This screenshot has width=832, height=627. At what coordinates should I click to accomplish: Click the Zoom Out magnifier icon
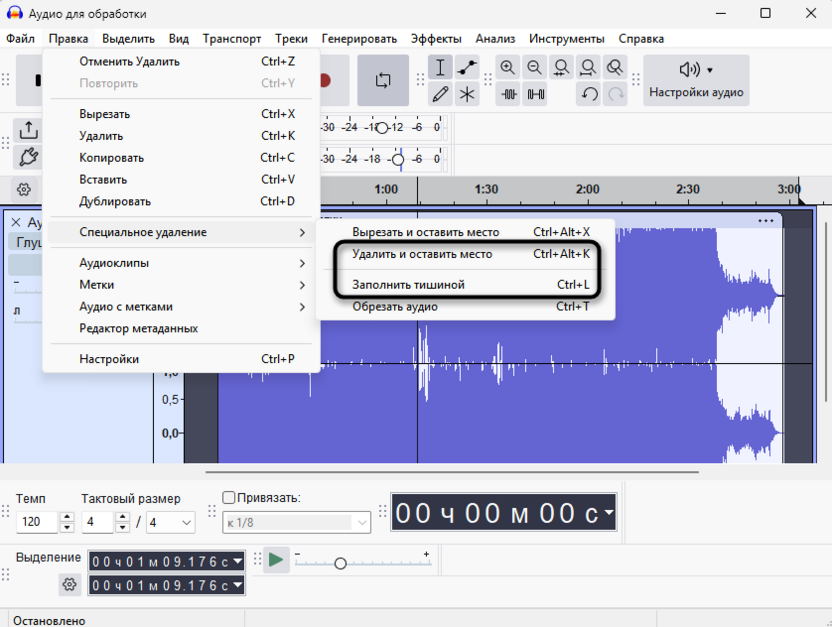click(x=535, y=67)
